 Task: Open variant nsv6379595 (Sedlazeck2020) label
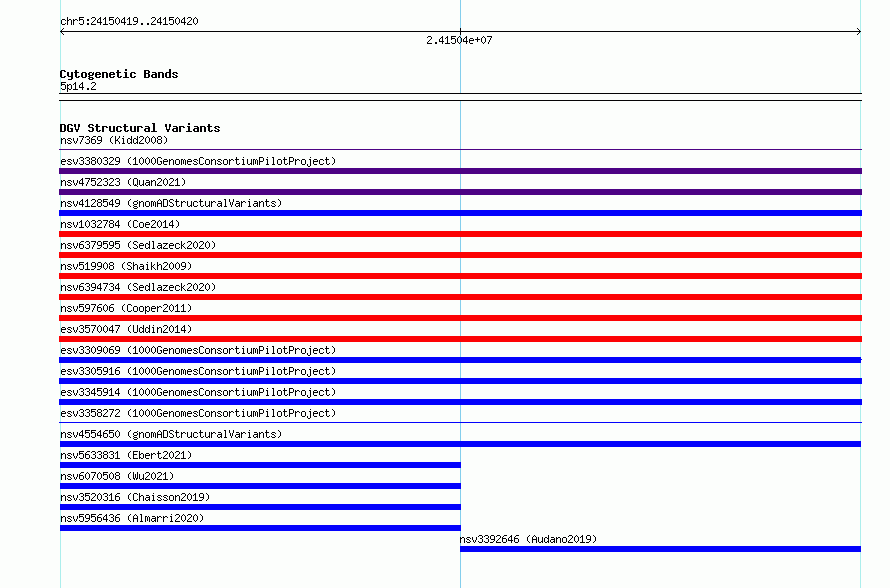pos(138,245)
